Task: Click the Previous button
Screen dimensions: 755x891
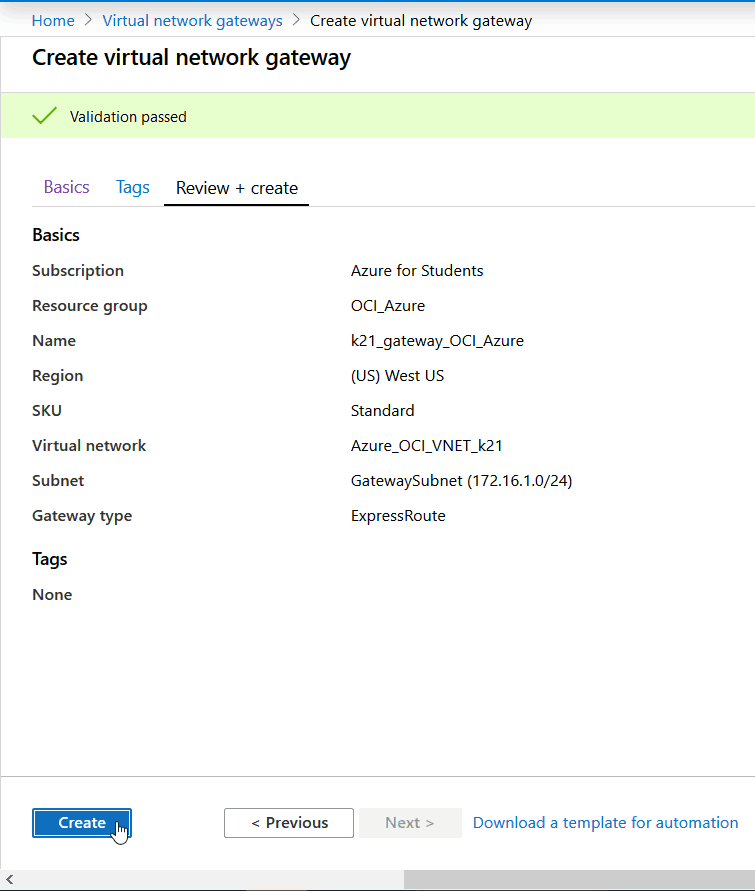Action: pyautogui.click(x=288, y=822)
